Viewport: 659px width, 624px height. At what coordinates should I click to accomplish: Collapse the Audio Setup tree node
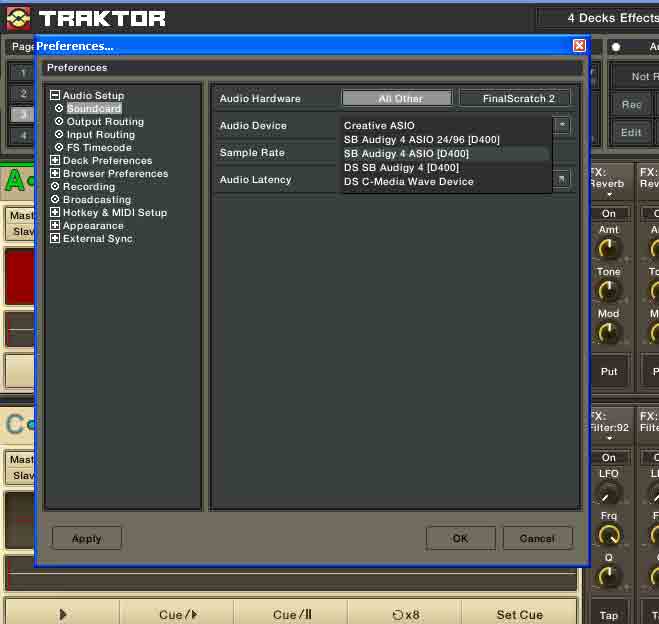(x=55, y=95)
